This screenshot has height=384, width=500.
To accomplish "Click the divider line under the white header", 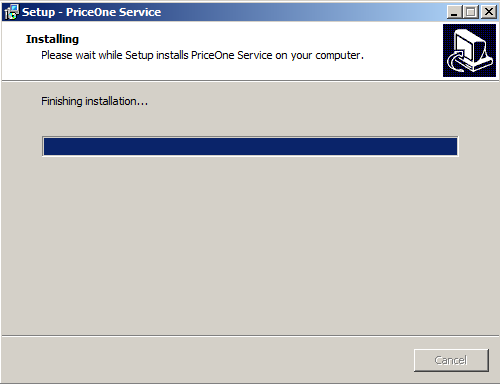I will (x=250, y=80).
